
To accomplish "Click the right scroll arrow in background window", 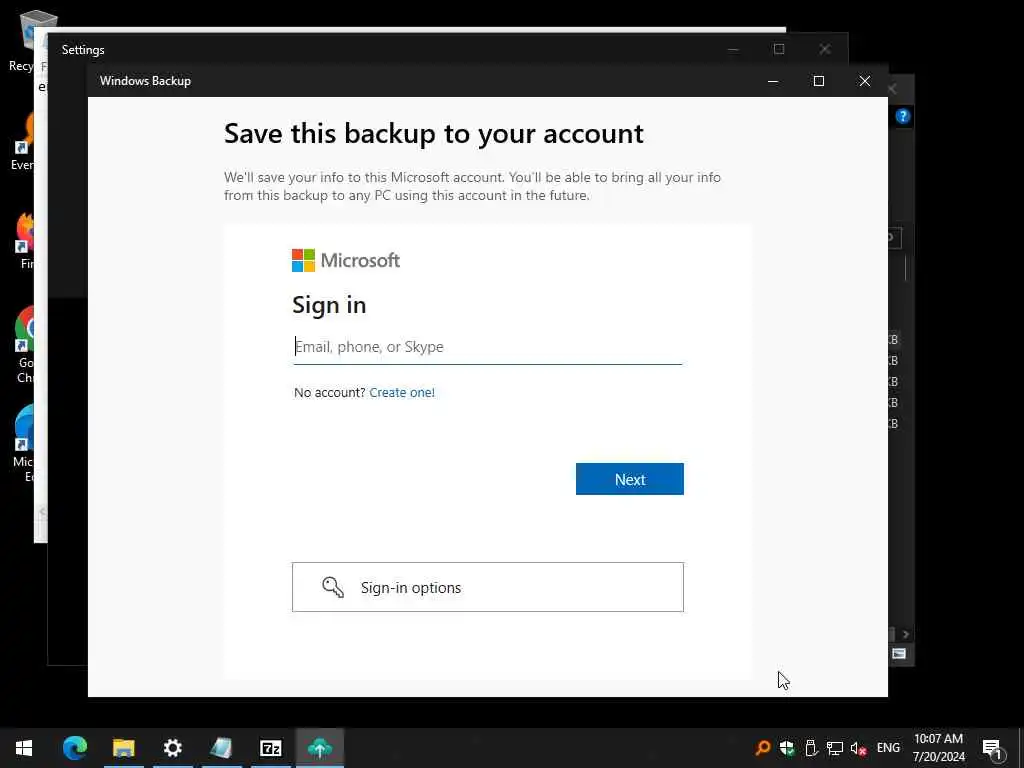I will click(905, 634).
